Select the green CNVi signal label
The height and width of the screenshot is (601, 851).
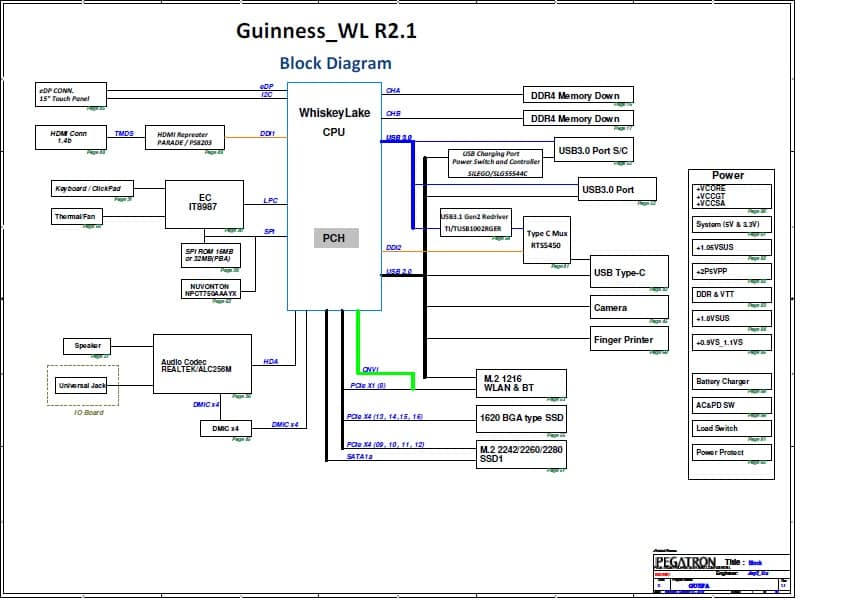click(370, 370)
